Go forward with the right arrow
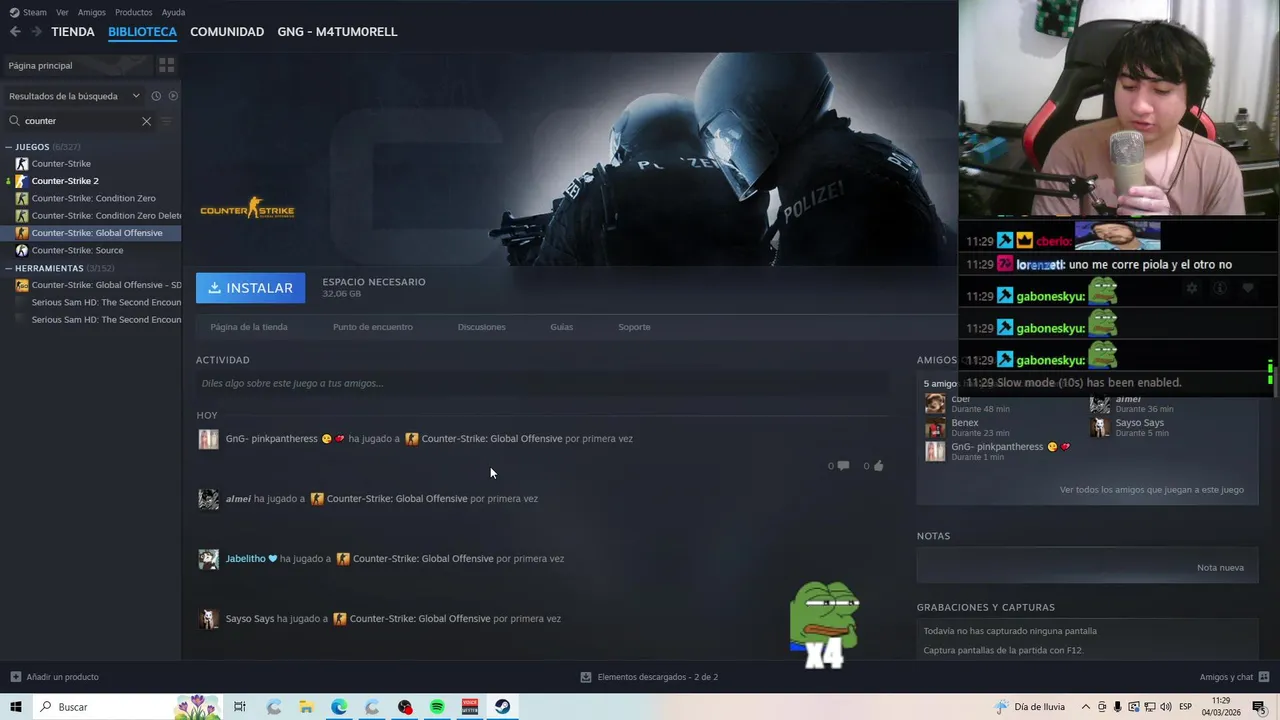 (36, 32)
